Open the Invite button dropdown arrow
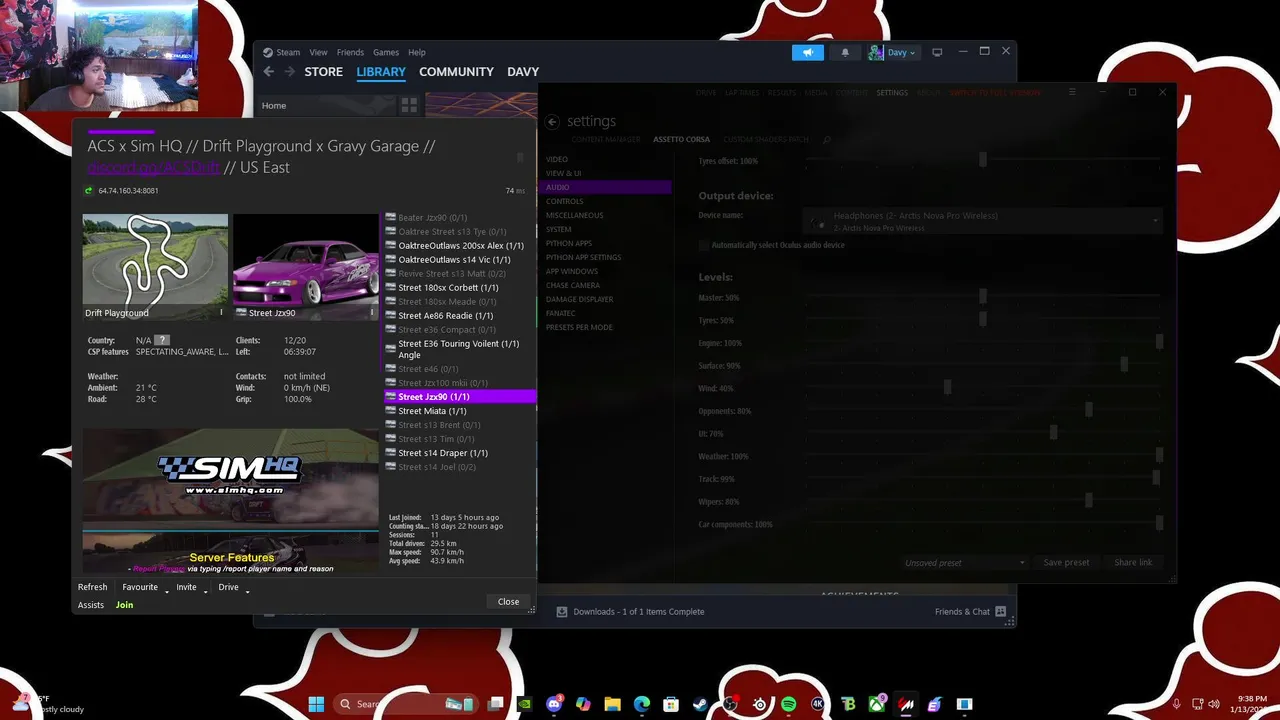Viewport: 1280px width, 720px height. pyautogui.click(x=205, y=590)
